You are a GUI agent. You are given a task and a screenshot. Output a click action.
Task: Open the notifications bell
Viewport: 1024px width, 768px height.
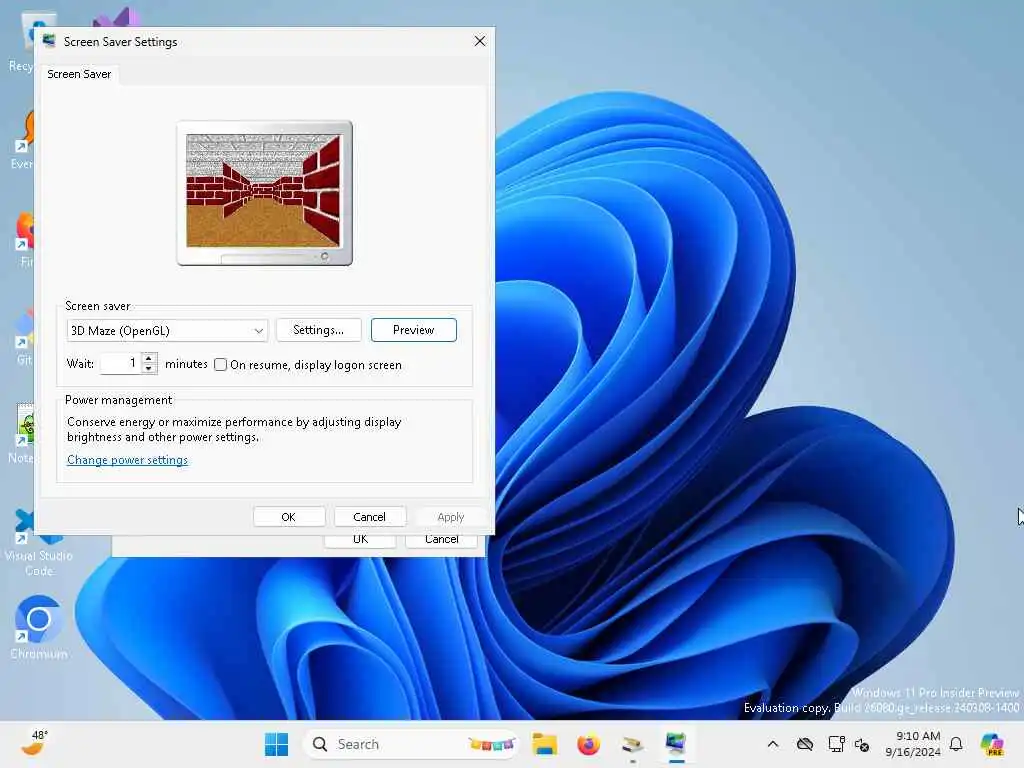pos(956,744)
